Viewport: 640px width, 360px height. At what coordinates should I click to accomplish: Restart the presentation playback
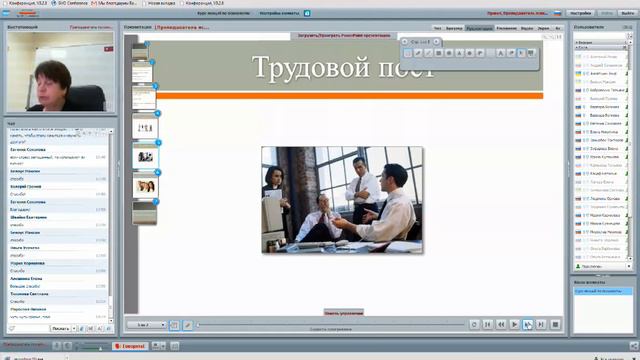click(474, 324)
